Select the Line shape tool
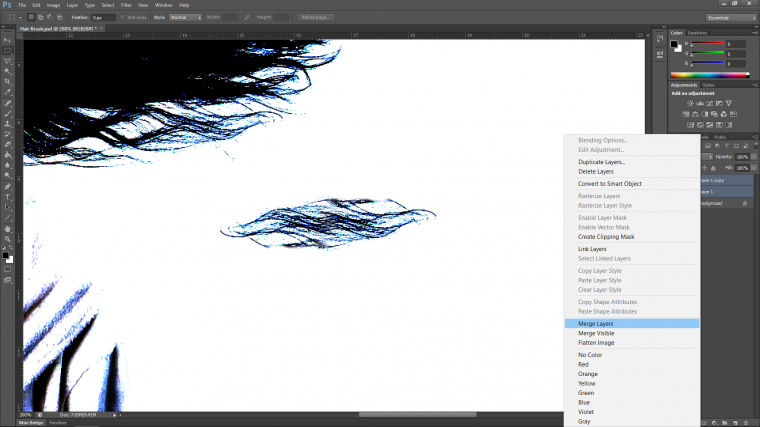 pos(7,218)
